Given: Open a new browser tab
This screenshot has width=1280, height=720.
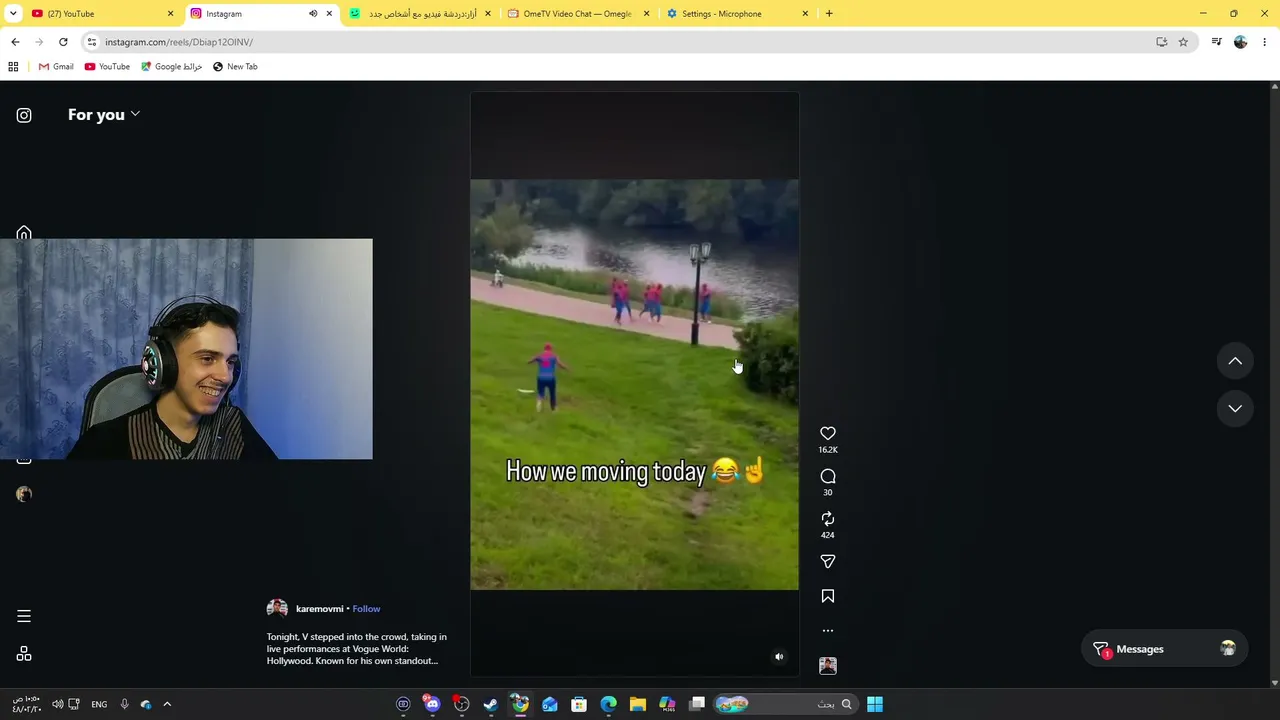Looking at the screenshot, I should tap(829, 14).
